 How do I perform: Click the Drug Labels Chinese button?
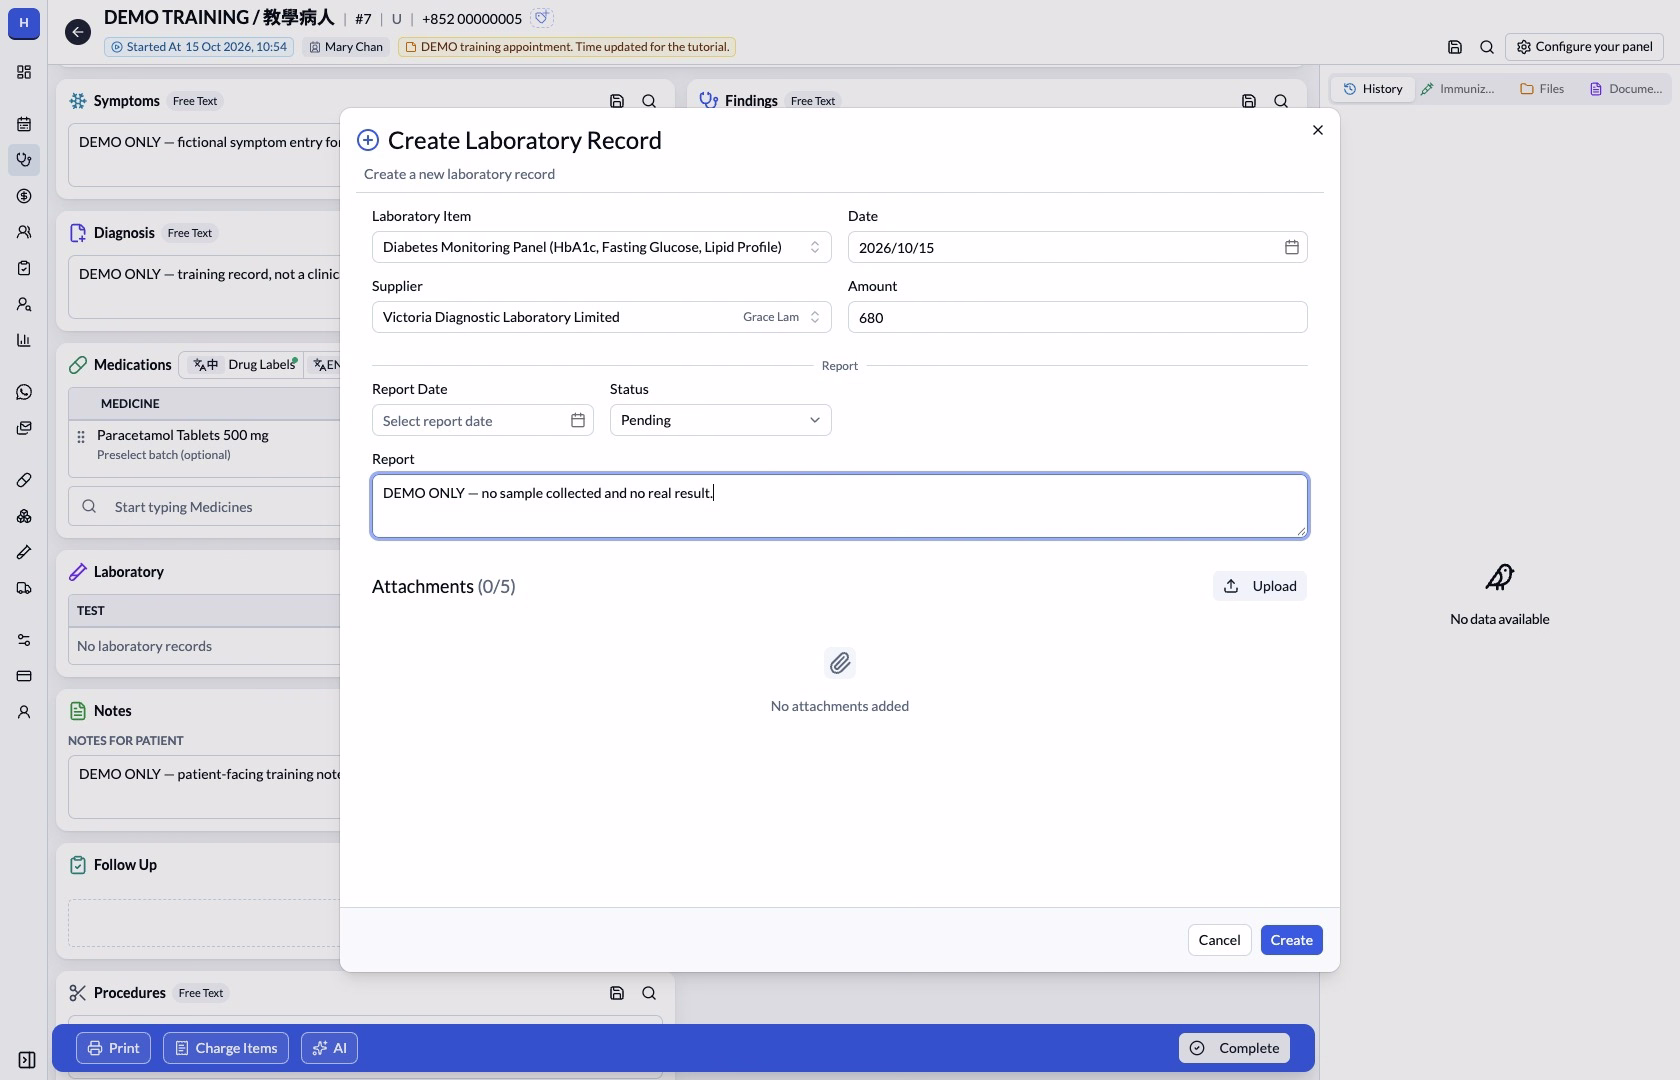[244, 365]
